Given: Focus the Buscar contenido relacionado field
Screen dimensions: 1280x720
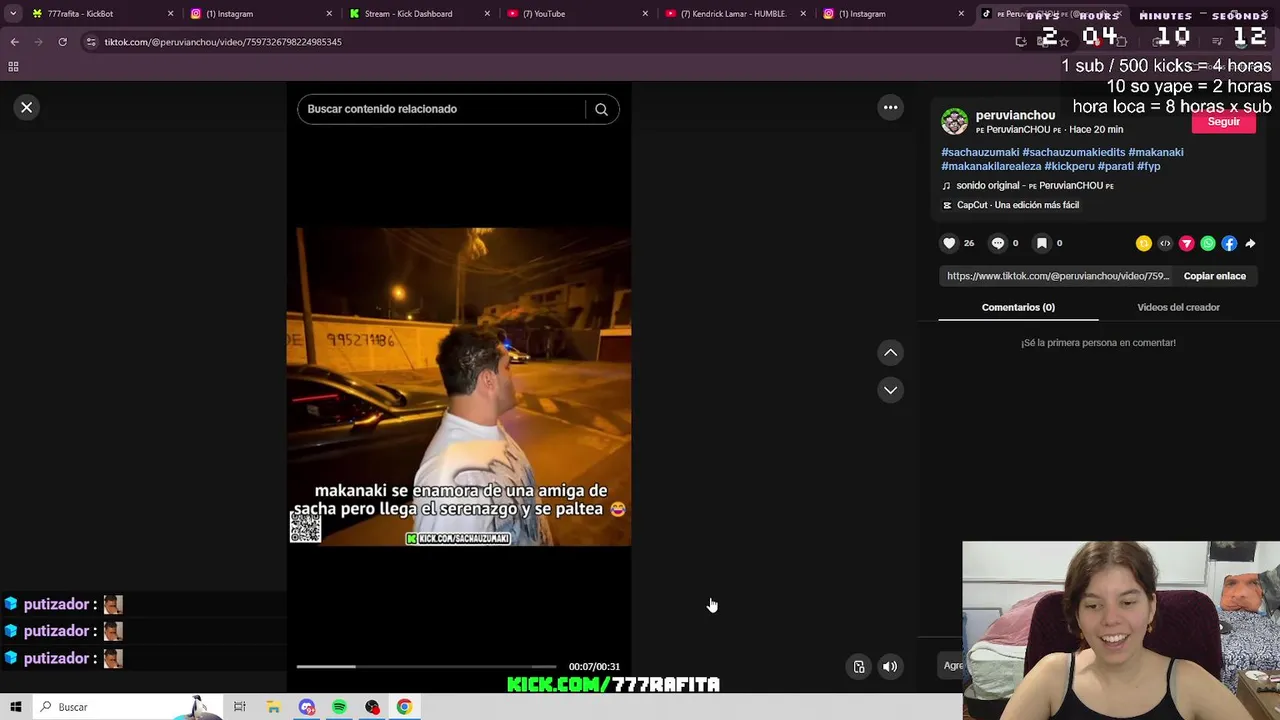Looking at the screenshot, I should point(443,109).
